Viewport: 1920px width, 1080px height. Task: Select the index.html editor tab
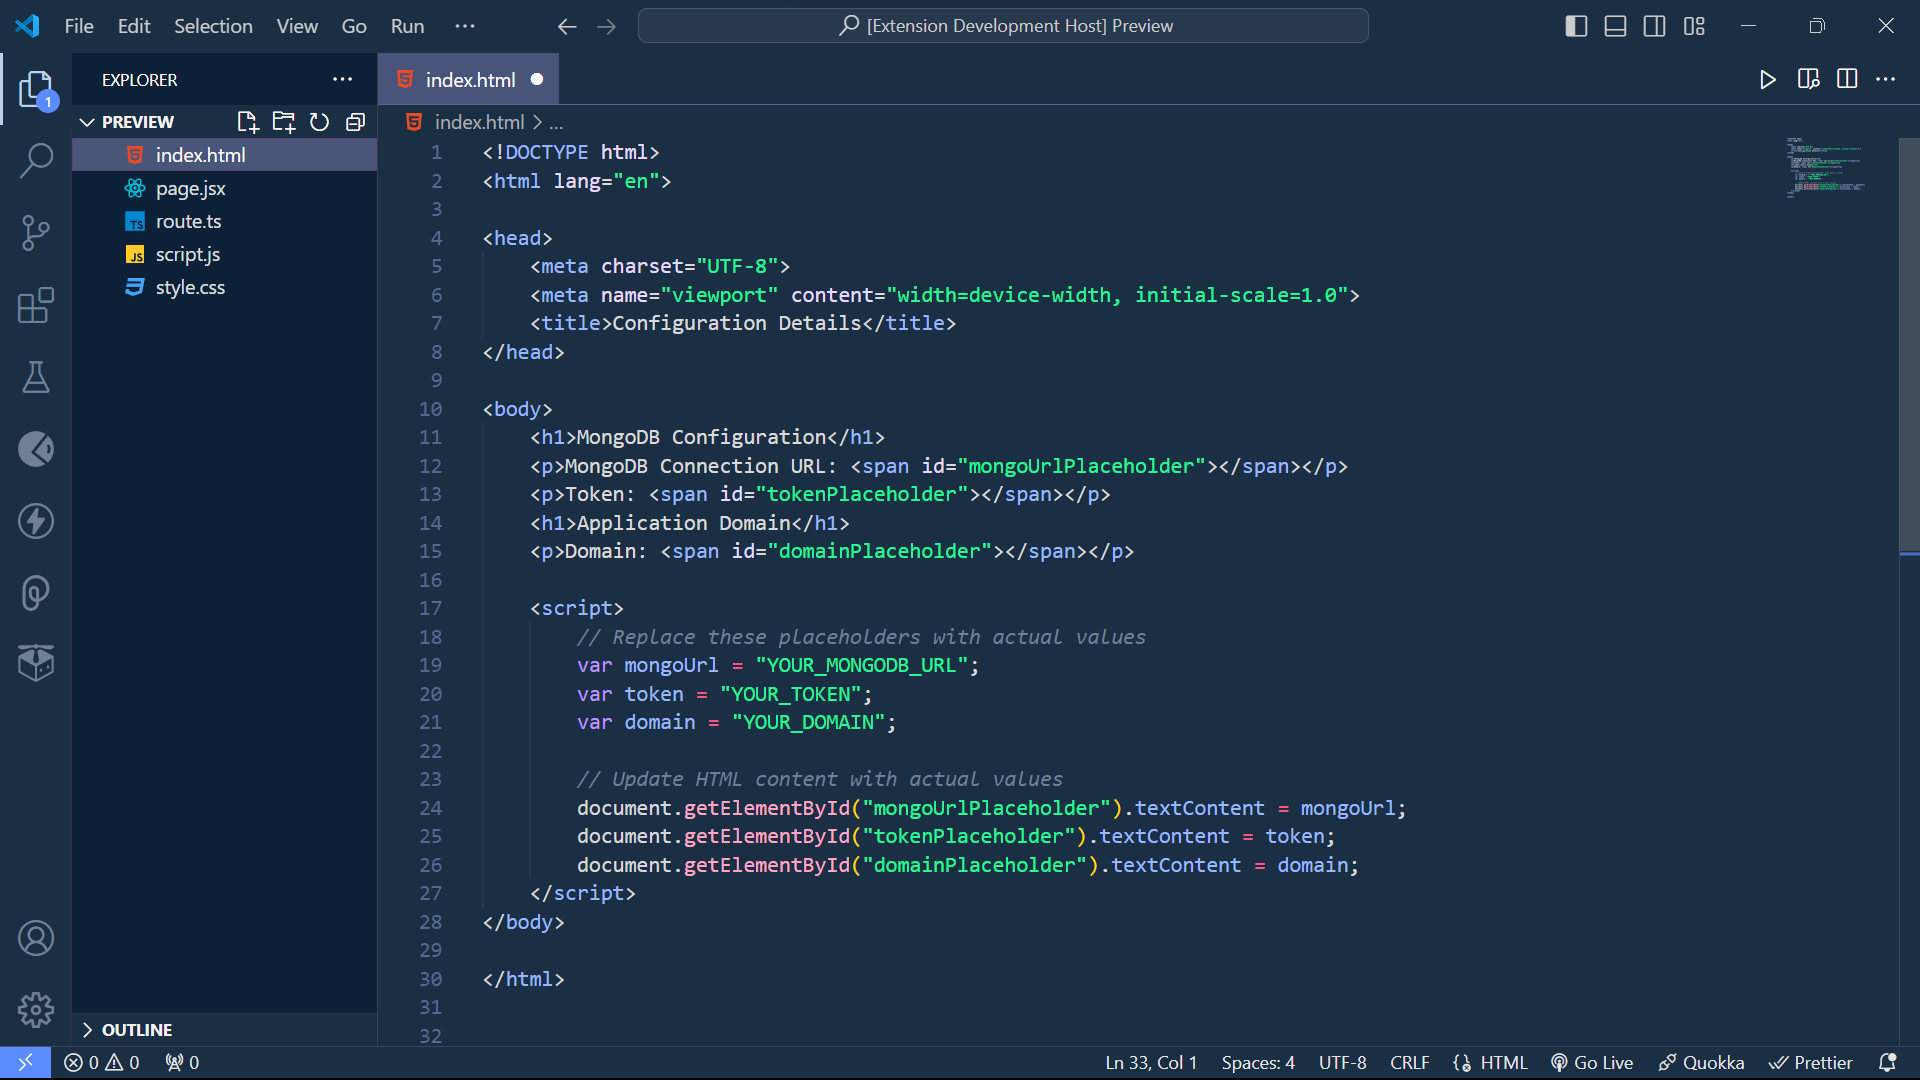(468, 80)
